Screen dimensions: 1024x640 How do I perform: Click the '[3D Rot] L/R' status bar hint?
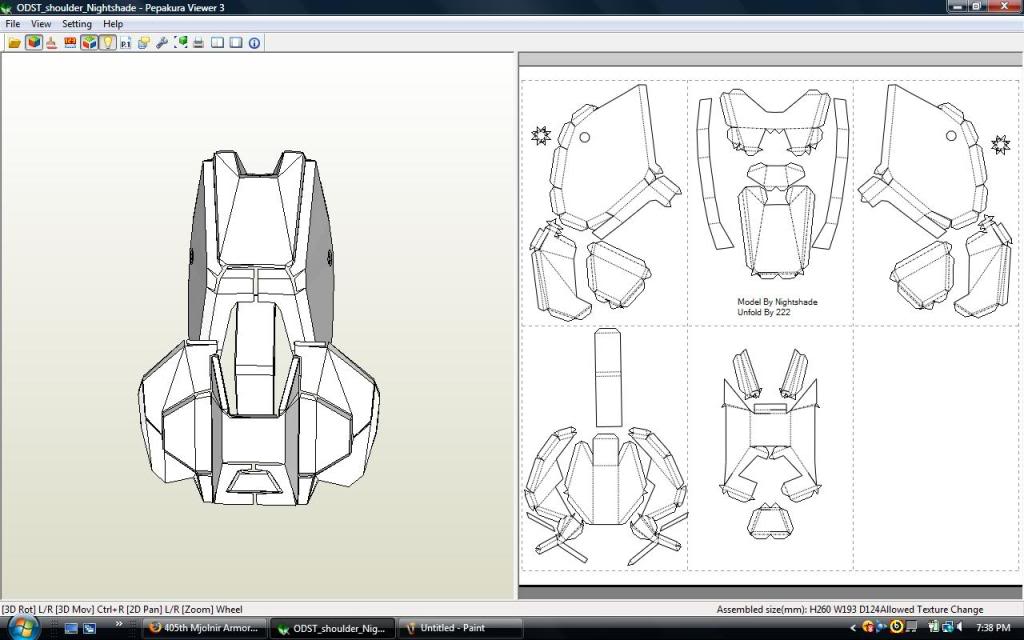27,609
